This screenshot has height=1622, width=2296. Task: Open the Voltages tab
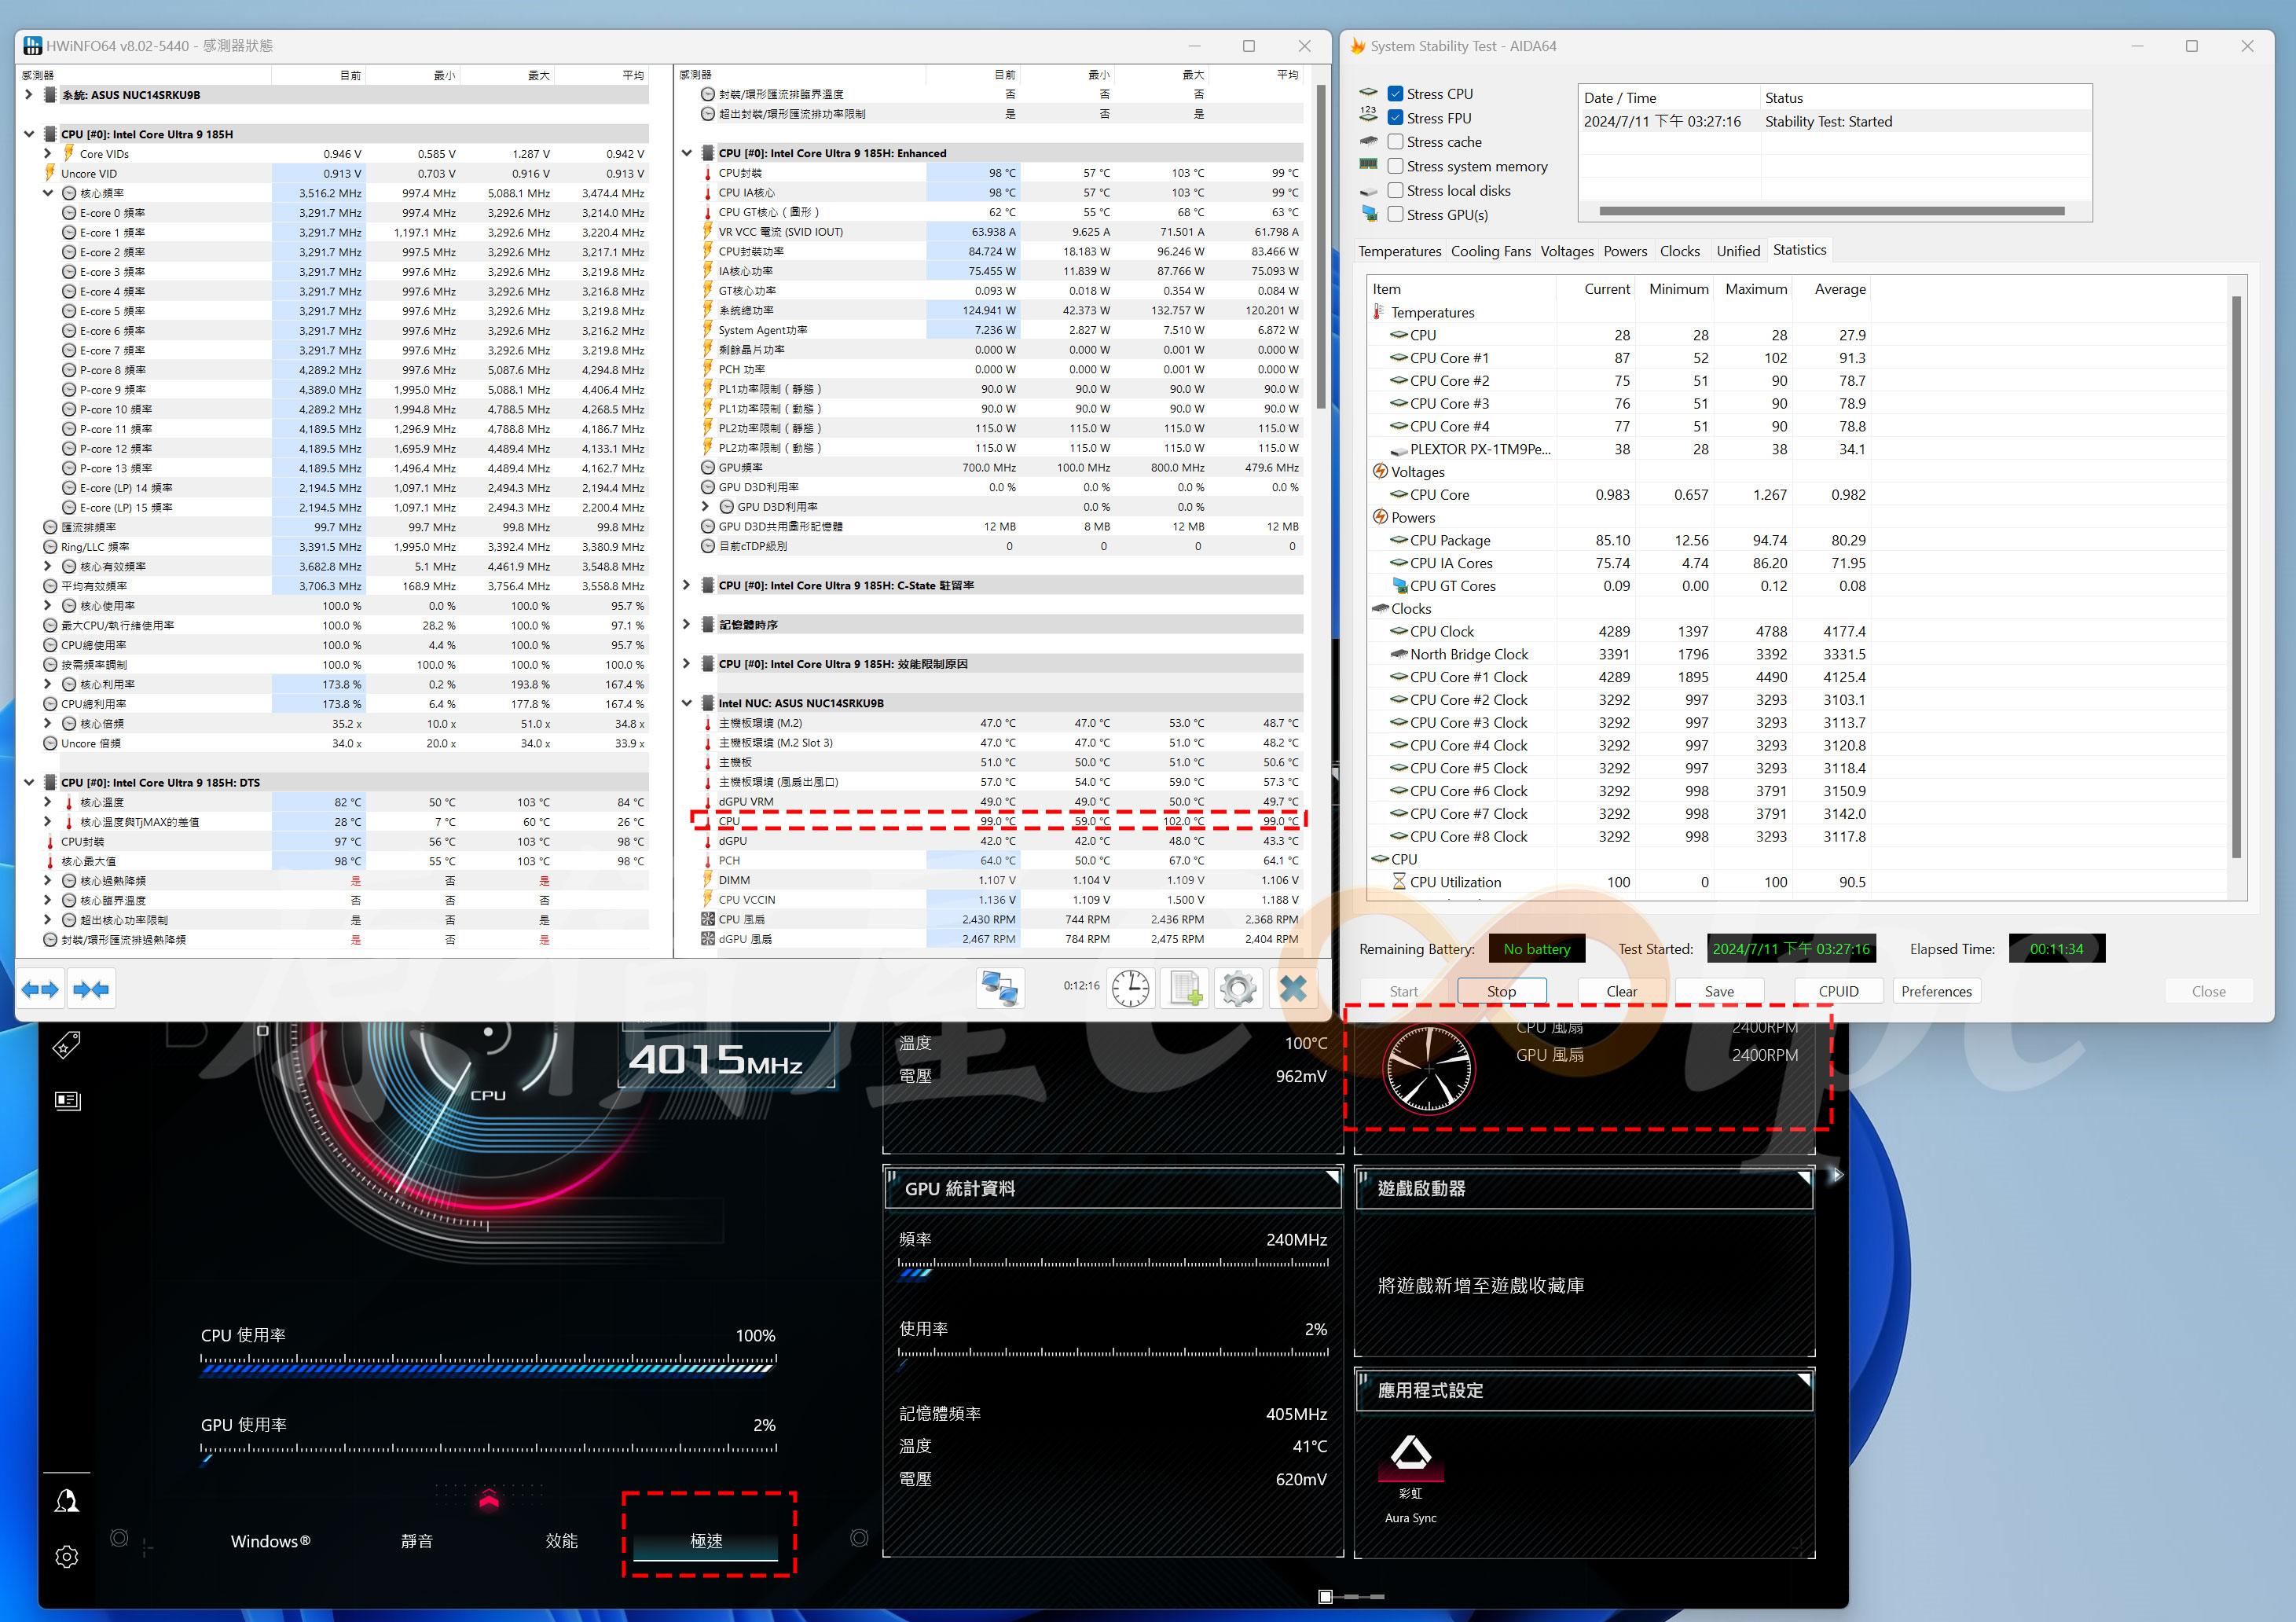point(1566,251)
